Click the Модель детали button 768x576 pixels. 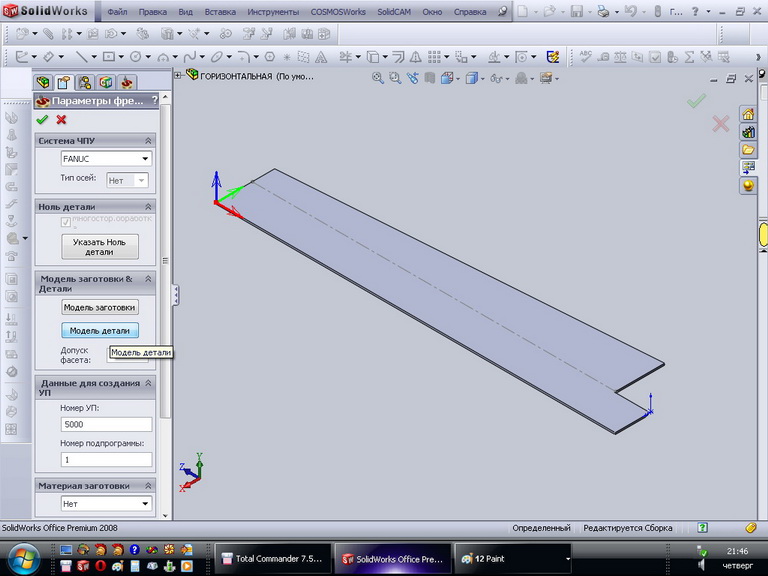point(99,331)
